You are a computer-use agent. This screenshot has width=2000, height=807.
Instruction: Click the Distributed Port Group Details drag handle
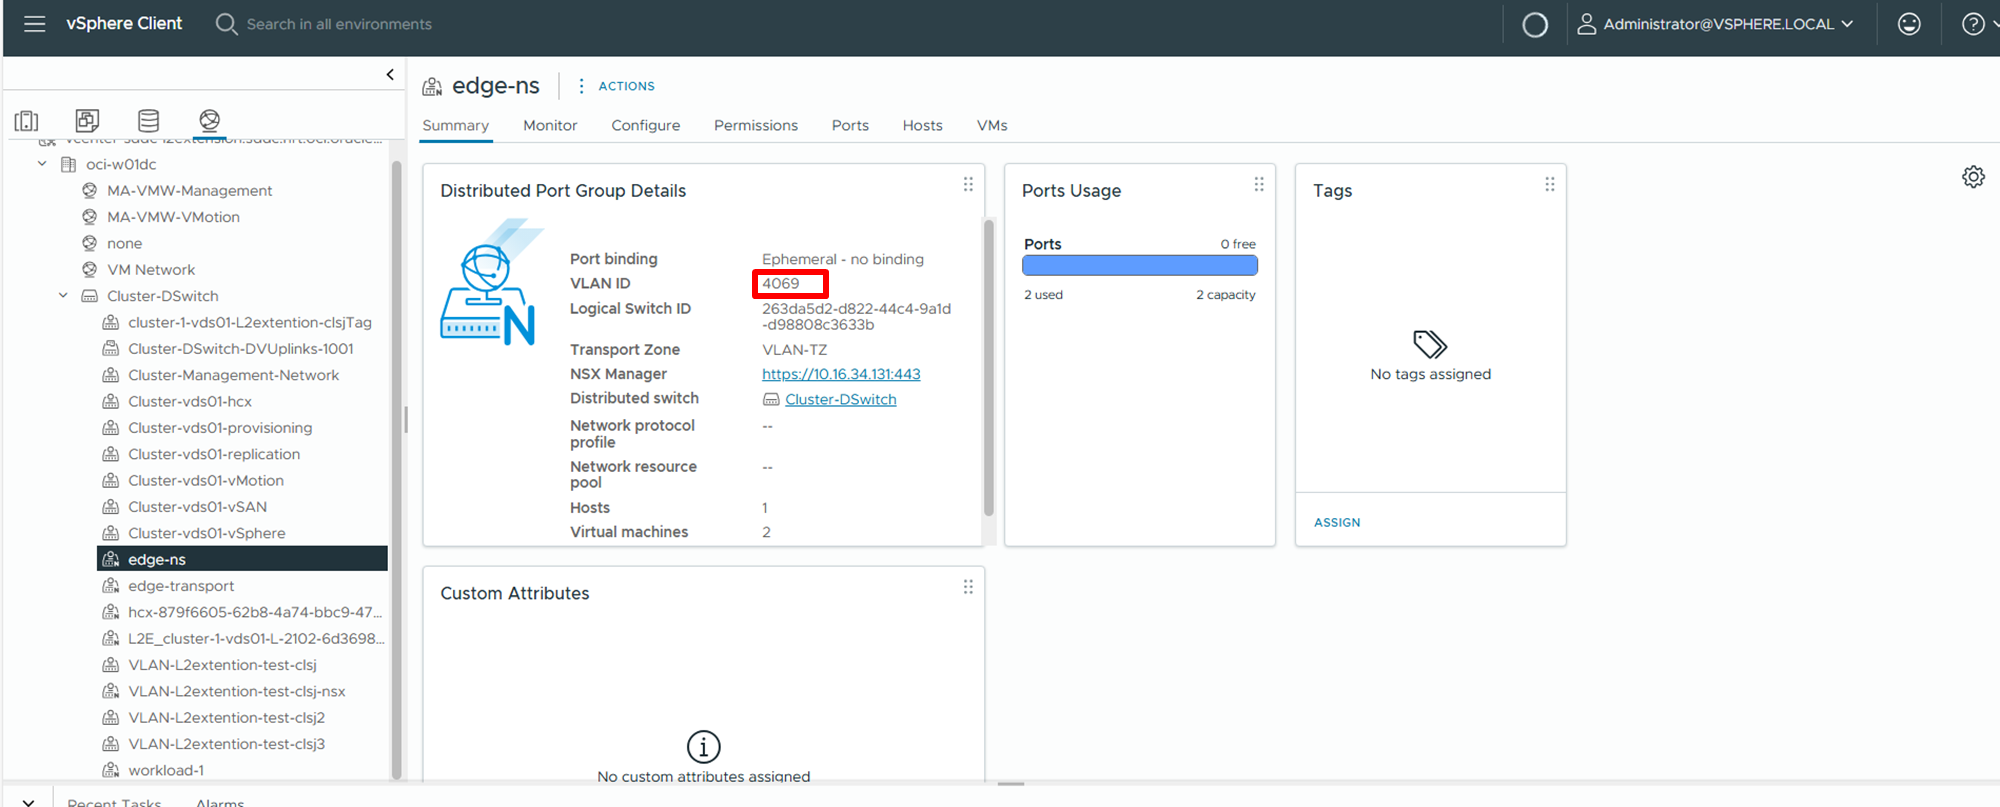click(x=968, y=184)
